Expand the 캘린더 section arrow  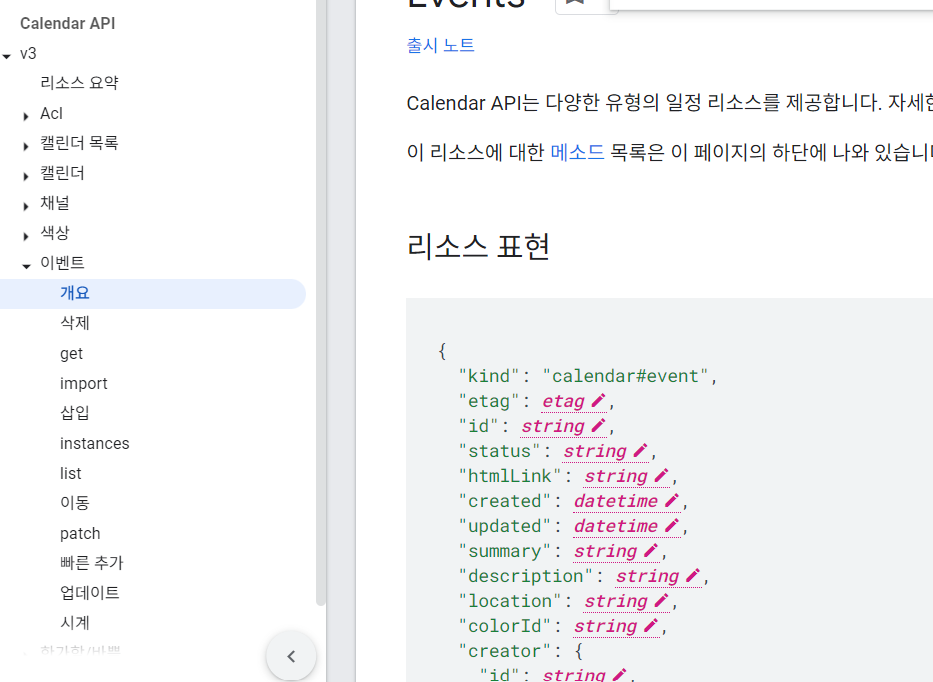click(x=26, y=176)
